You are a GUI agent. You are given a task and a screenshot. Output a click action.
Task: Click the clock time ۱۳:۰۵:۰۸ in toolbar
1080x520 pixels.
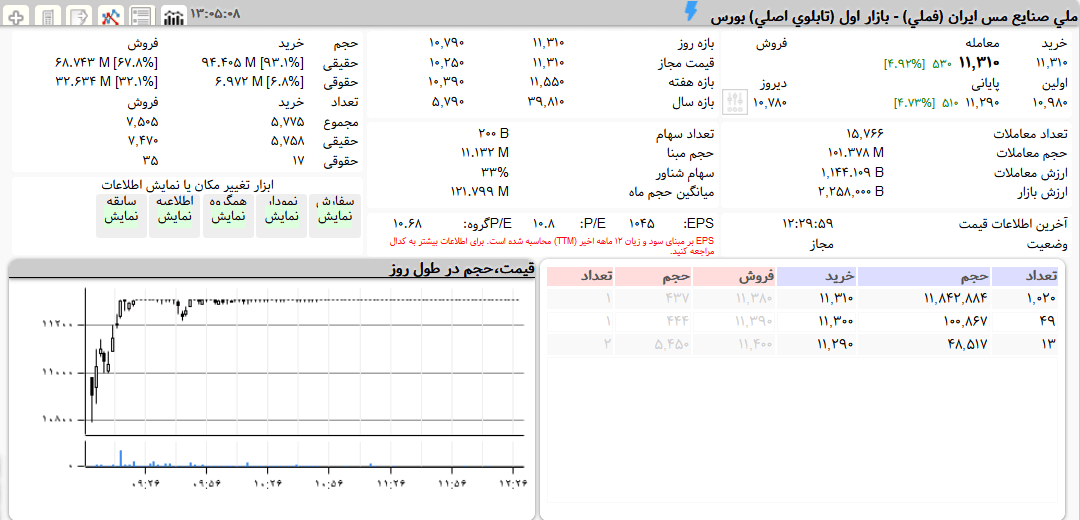tap(215, 13)
